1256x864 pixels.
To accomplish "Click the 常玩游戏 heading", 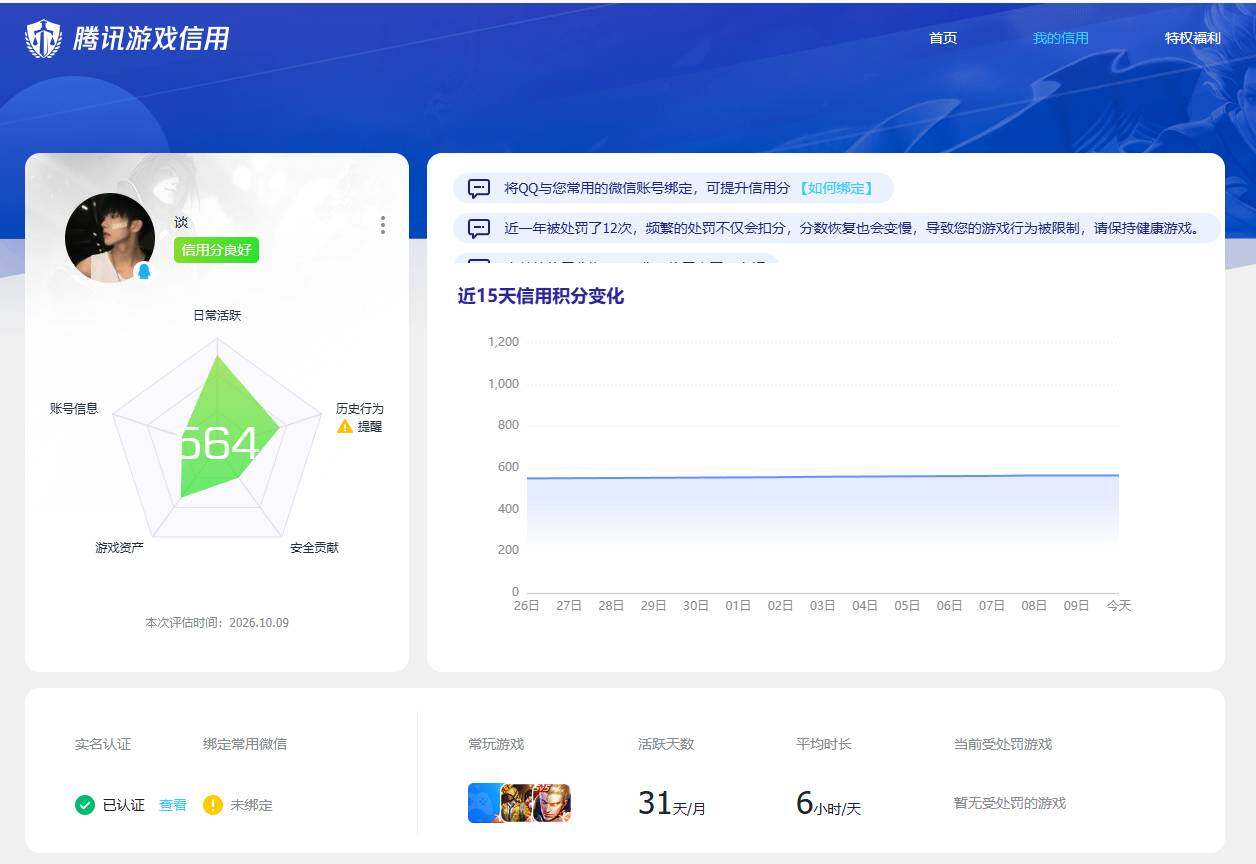I will click(496, 744).
